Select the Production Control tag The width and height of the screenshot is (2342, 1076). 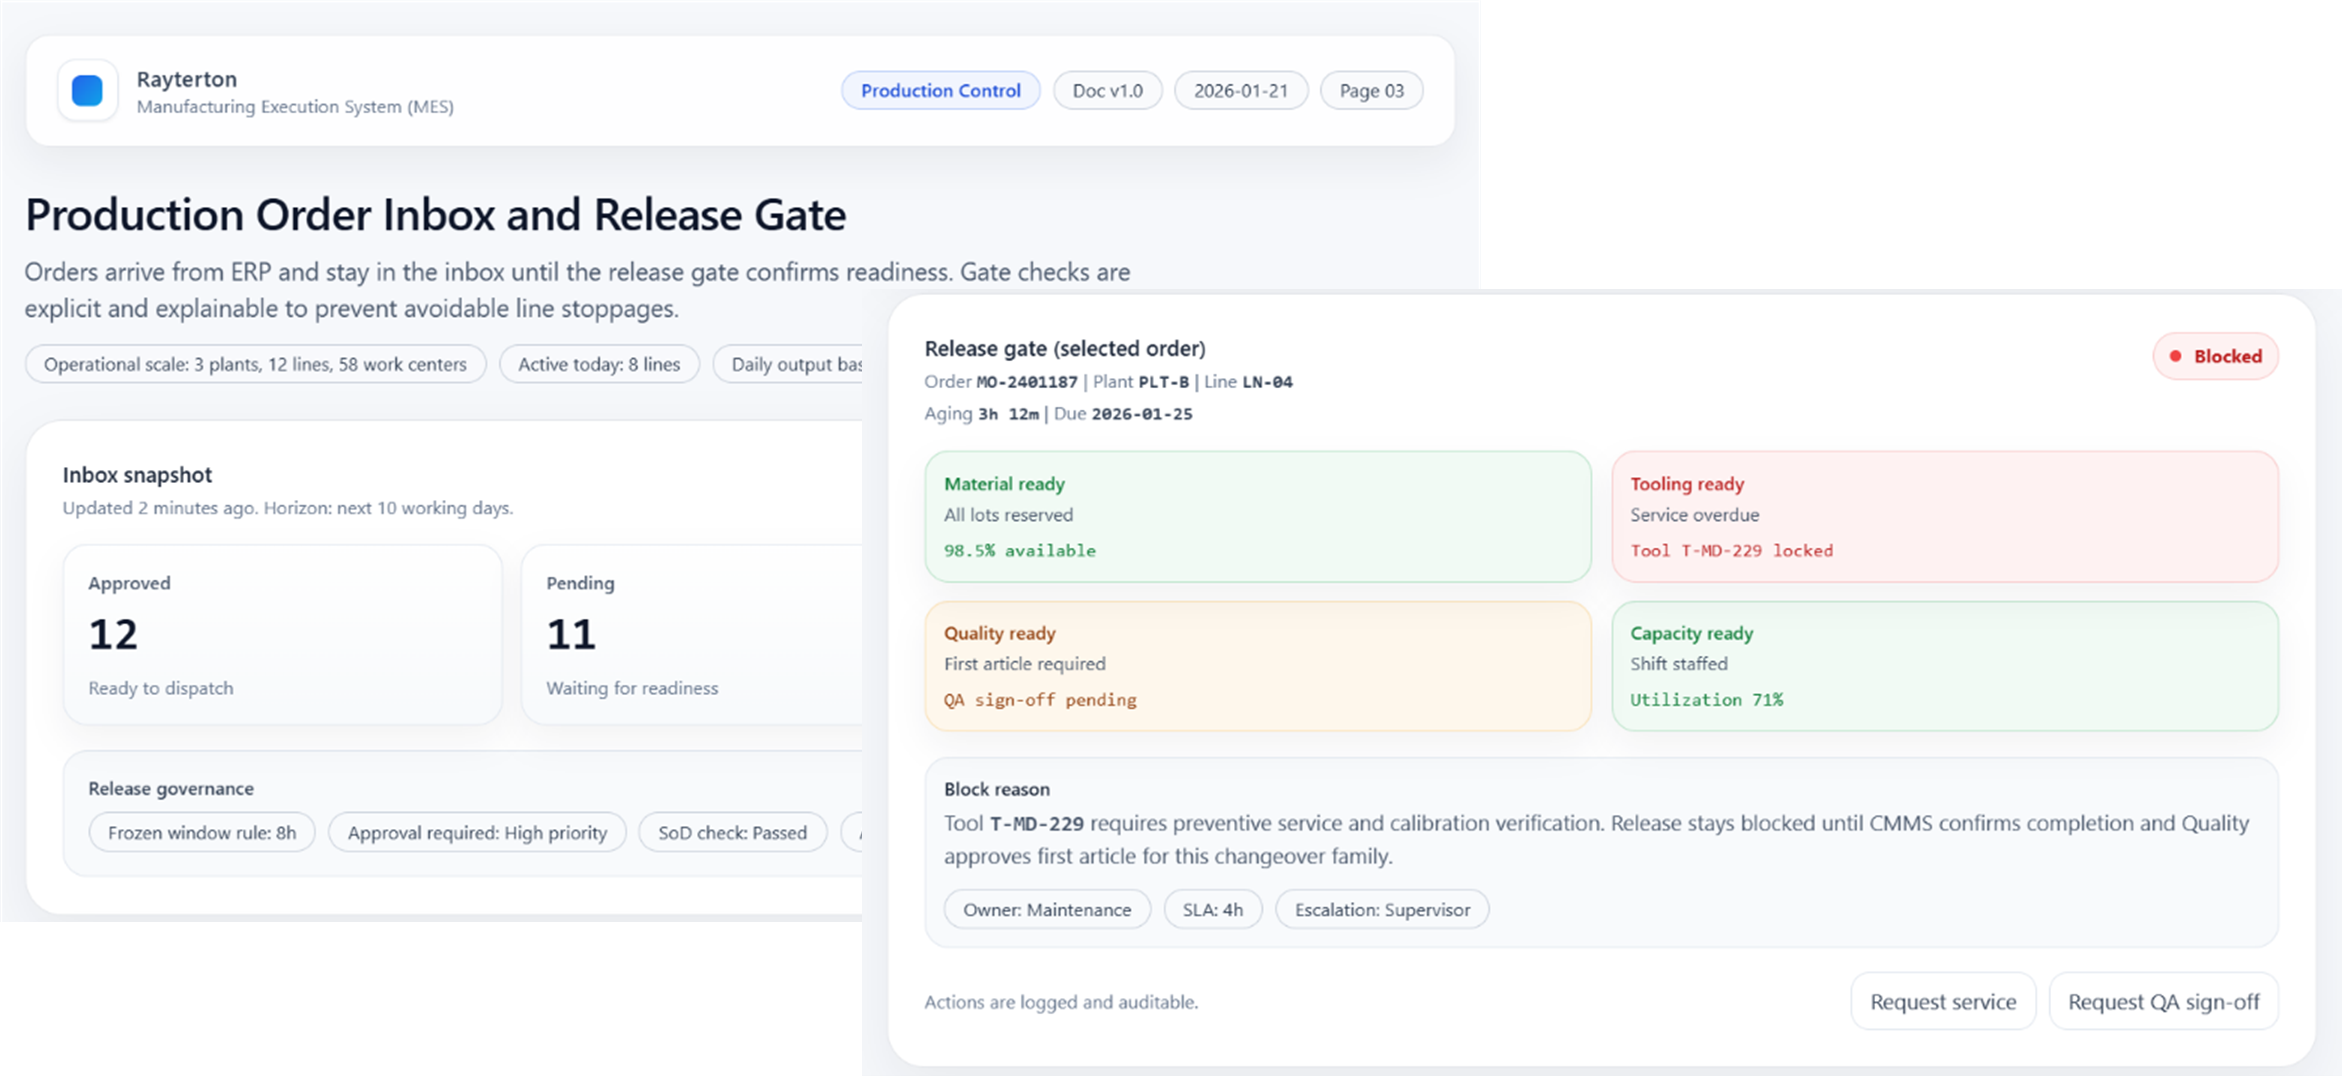point(940,91)
